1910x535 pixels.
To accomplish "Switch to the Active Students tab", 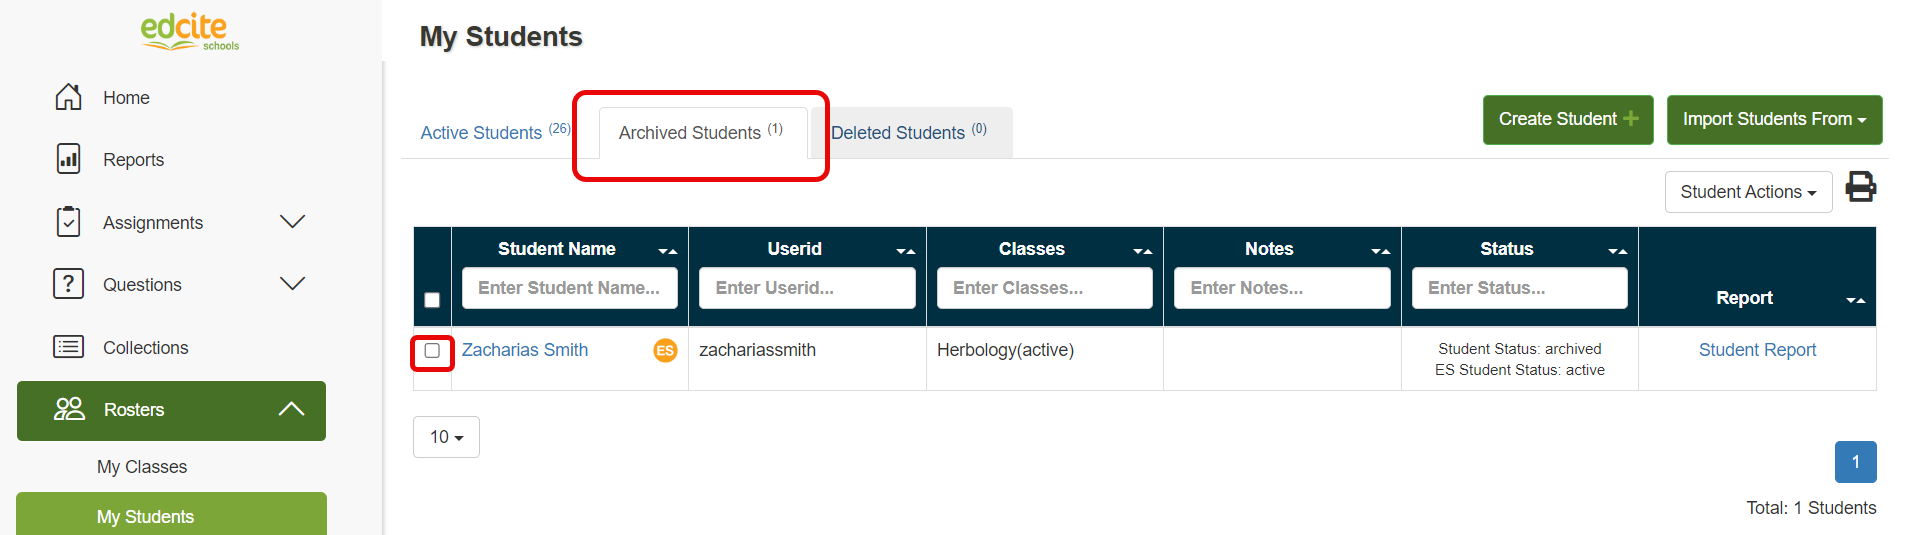I will [482, 133].
